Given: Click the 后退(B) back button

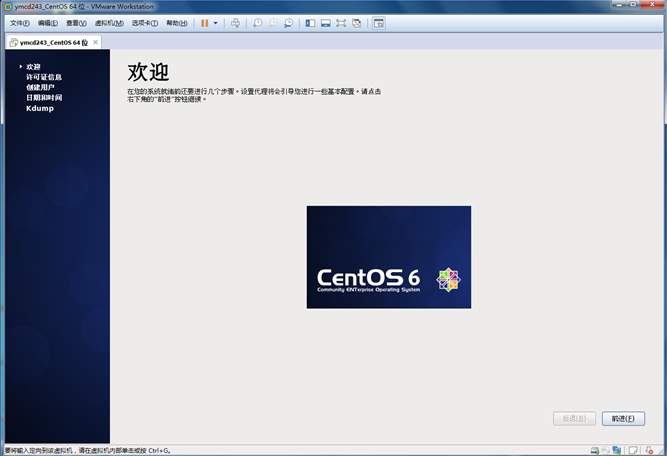Looking at the screenshot, I should (574, 419).
